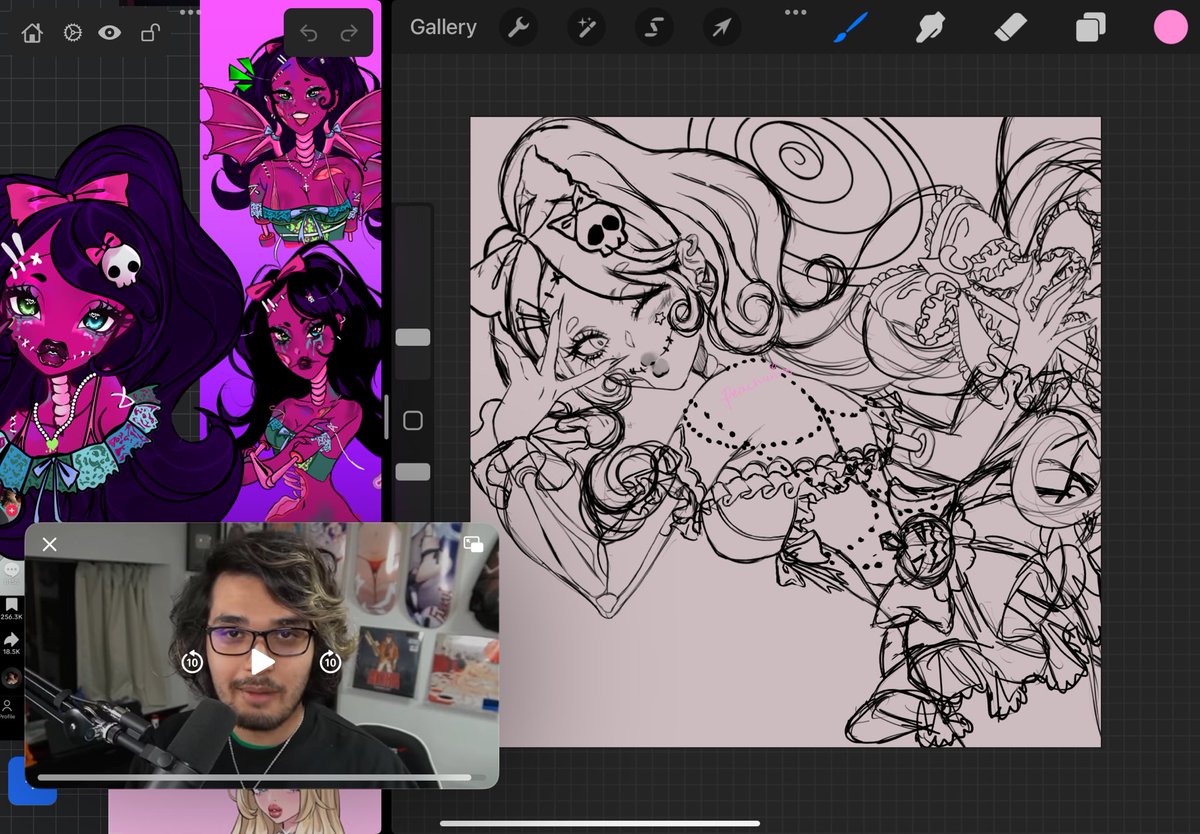Open the Profile tab in left app

[8, 709]
